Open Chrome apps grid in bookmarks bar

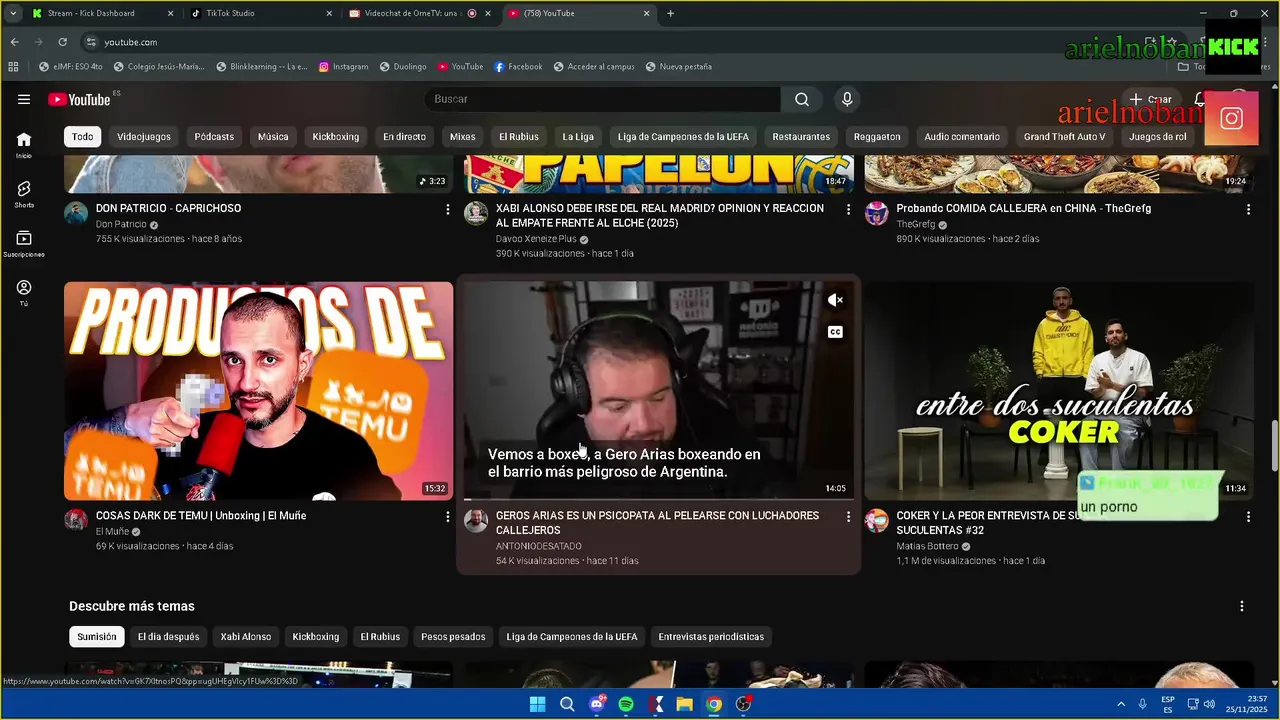[x=13, y=67]
